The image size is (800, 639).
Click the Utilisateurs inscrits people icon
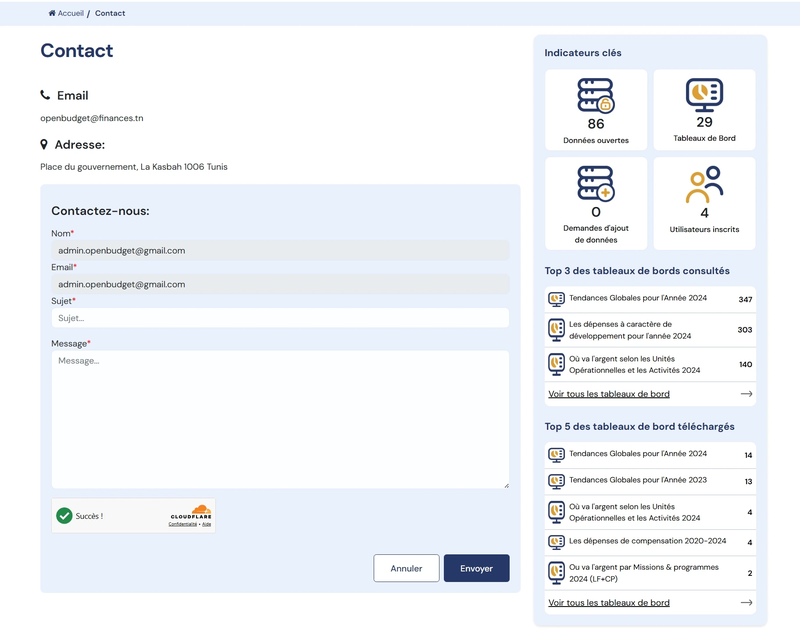[704, 184]
